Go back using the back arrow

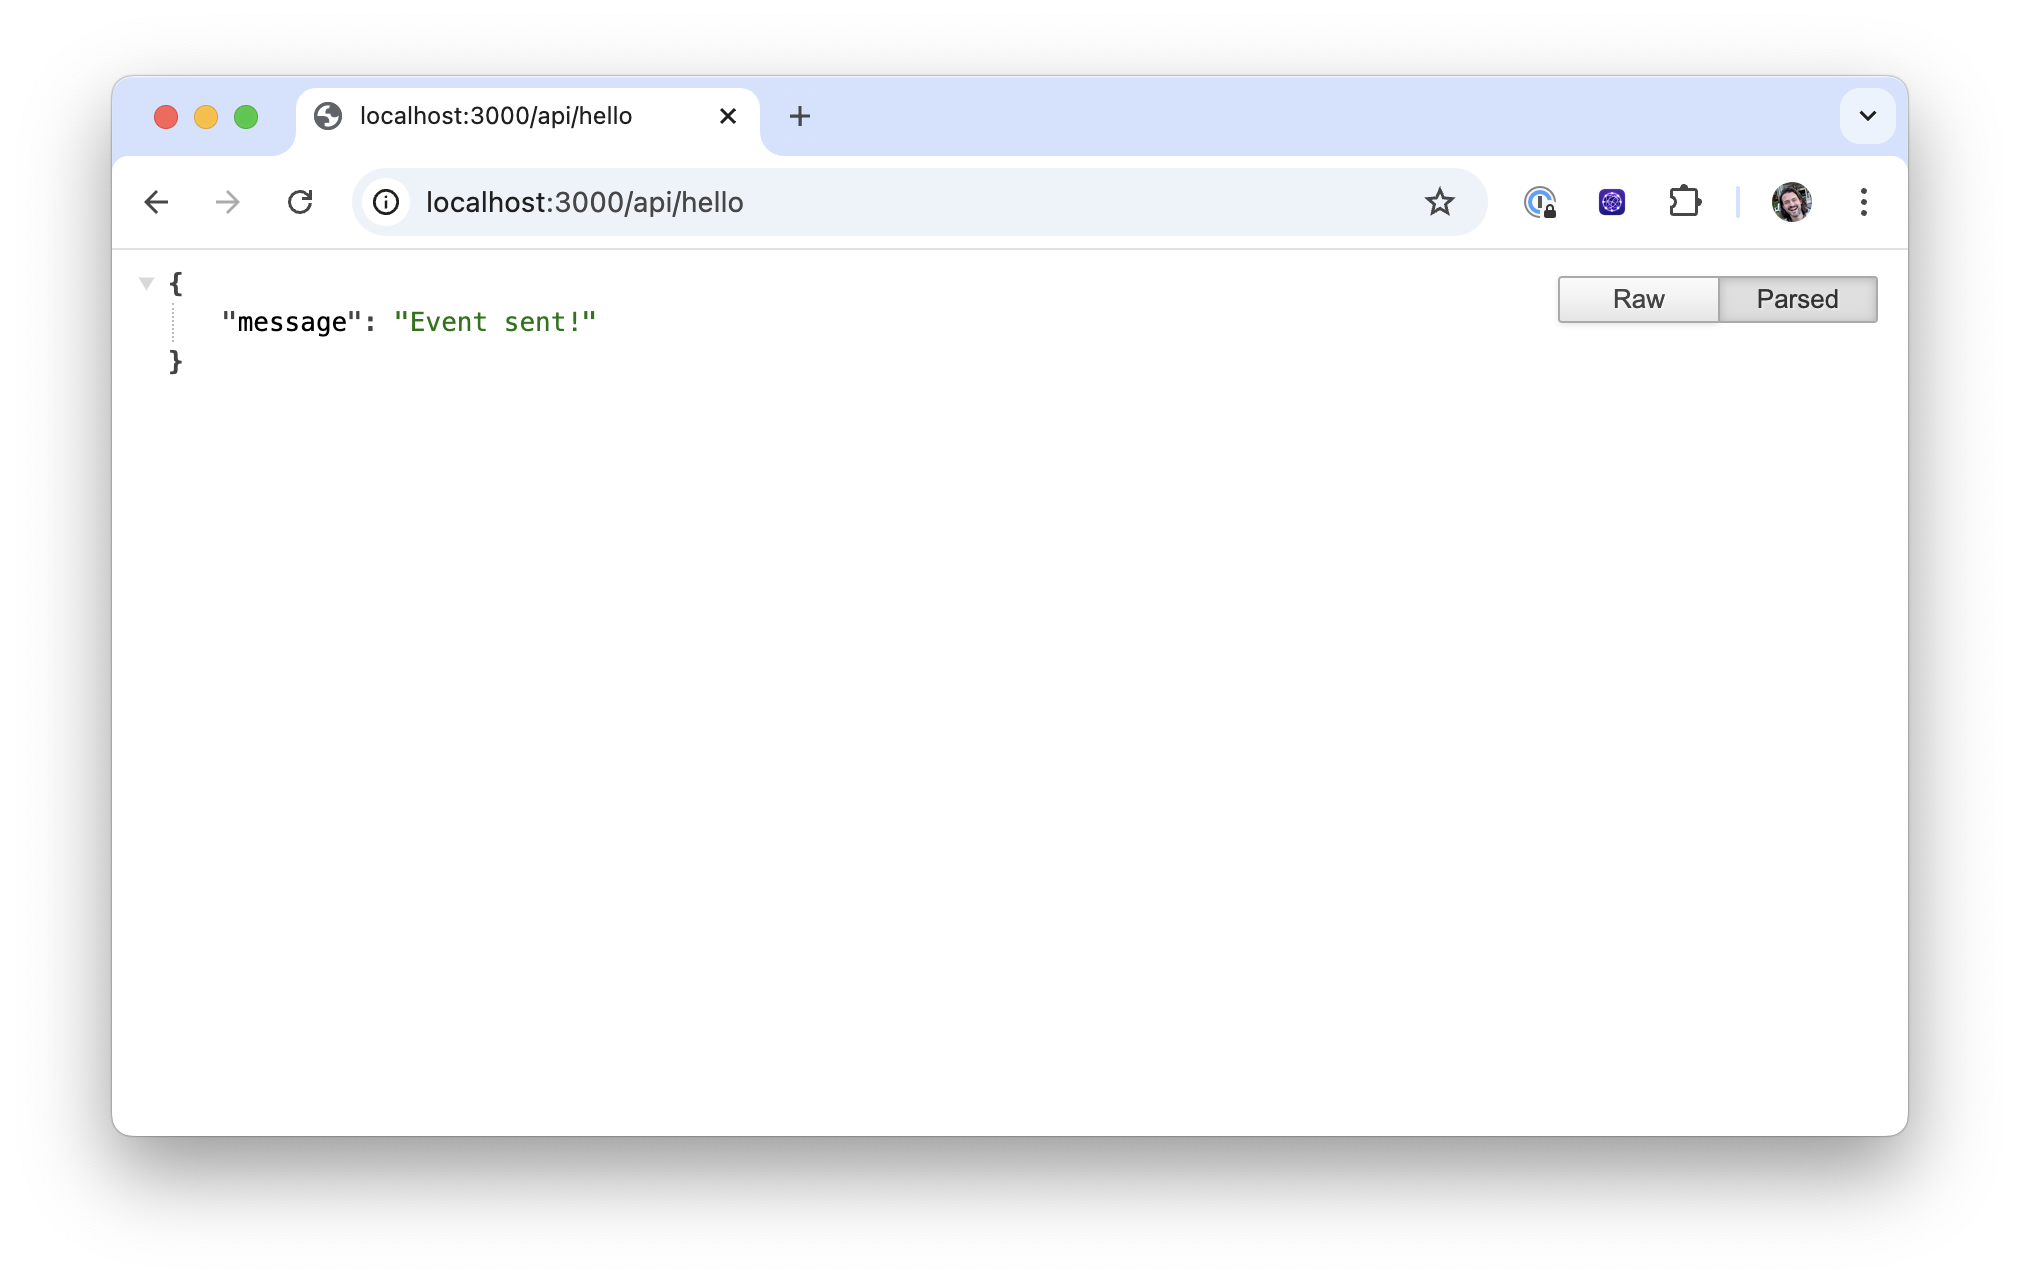156,202
